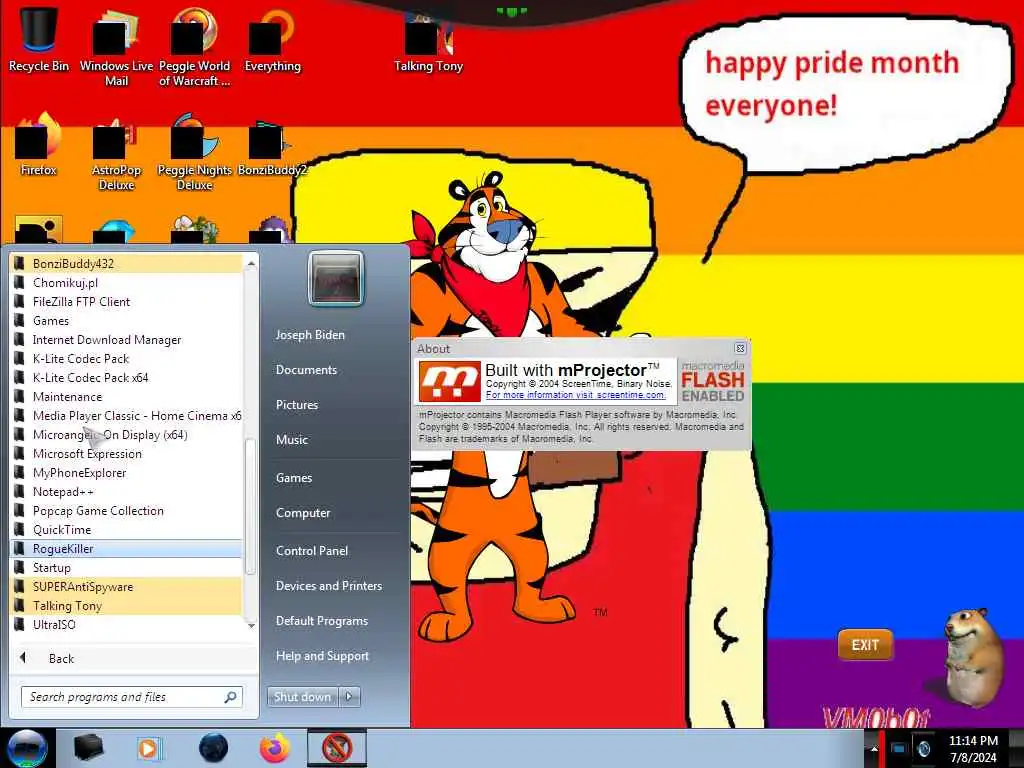Open Documents from the Start menu

click(306, 370)
